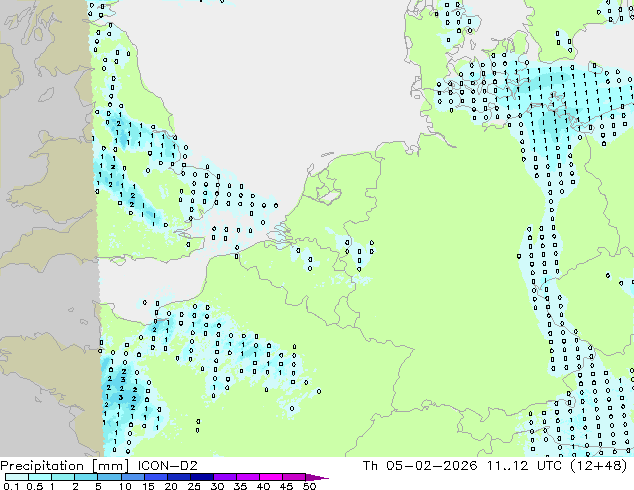Image resolution: width=634 pixels, height=490 pixels.
Task: Click the '11..12 UTC' time text
Action: pos(524,465)
